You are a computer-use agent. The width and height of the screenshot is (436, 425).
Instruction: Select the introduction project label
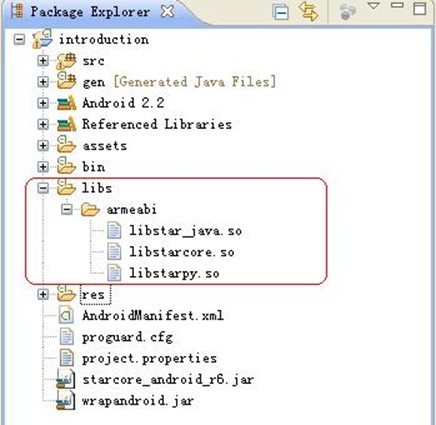[104, 40]
